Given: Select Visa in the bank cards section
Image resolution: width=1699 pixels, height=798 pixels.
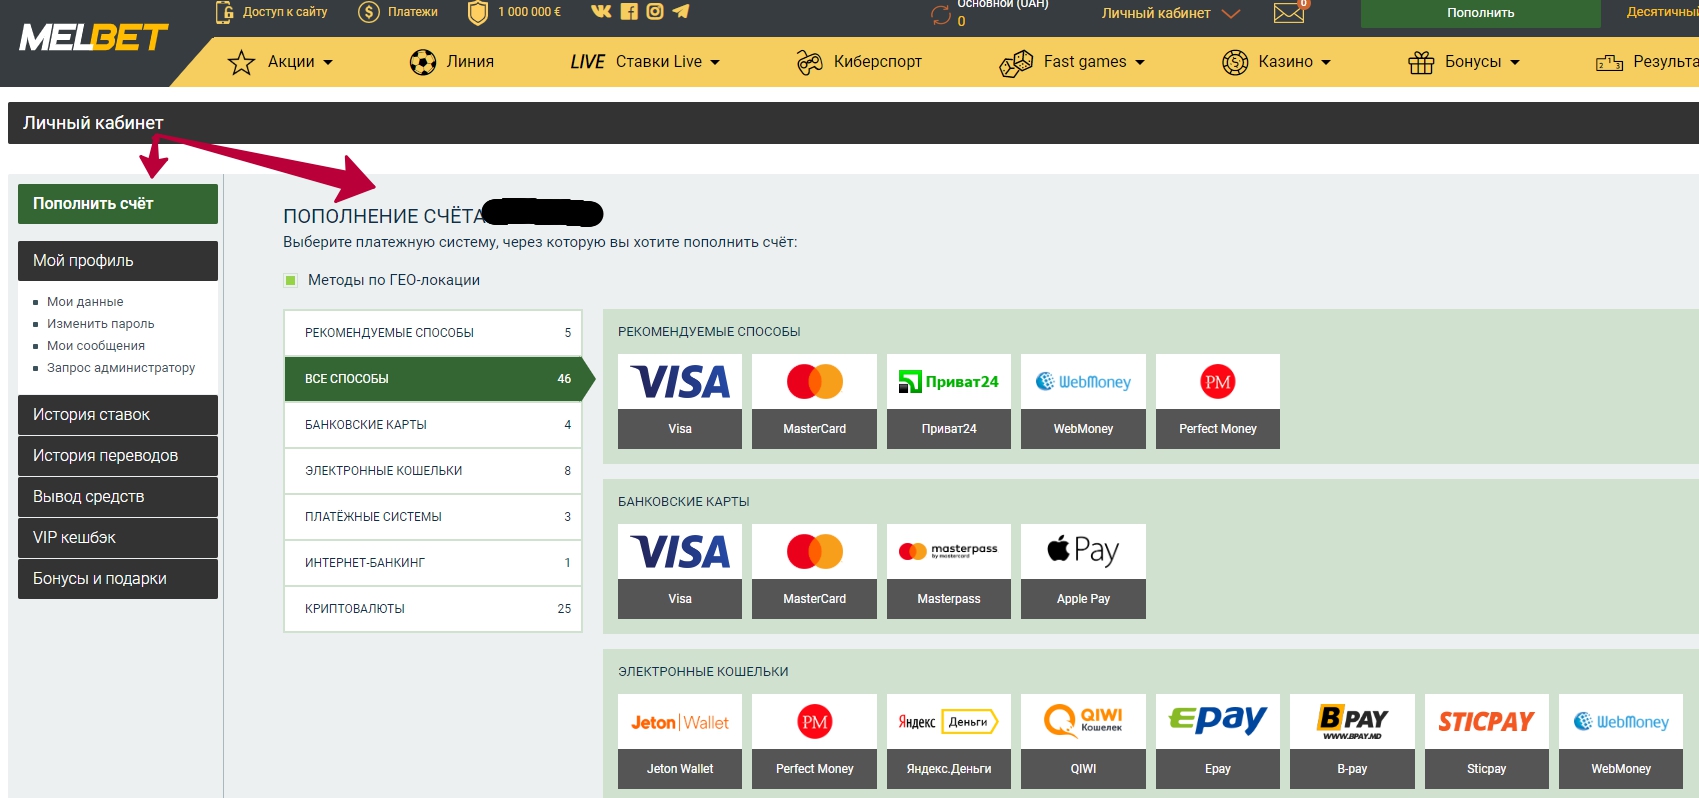Looking at the screenshot, I should pos(680,571).
